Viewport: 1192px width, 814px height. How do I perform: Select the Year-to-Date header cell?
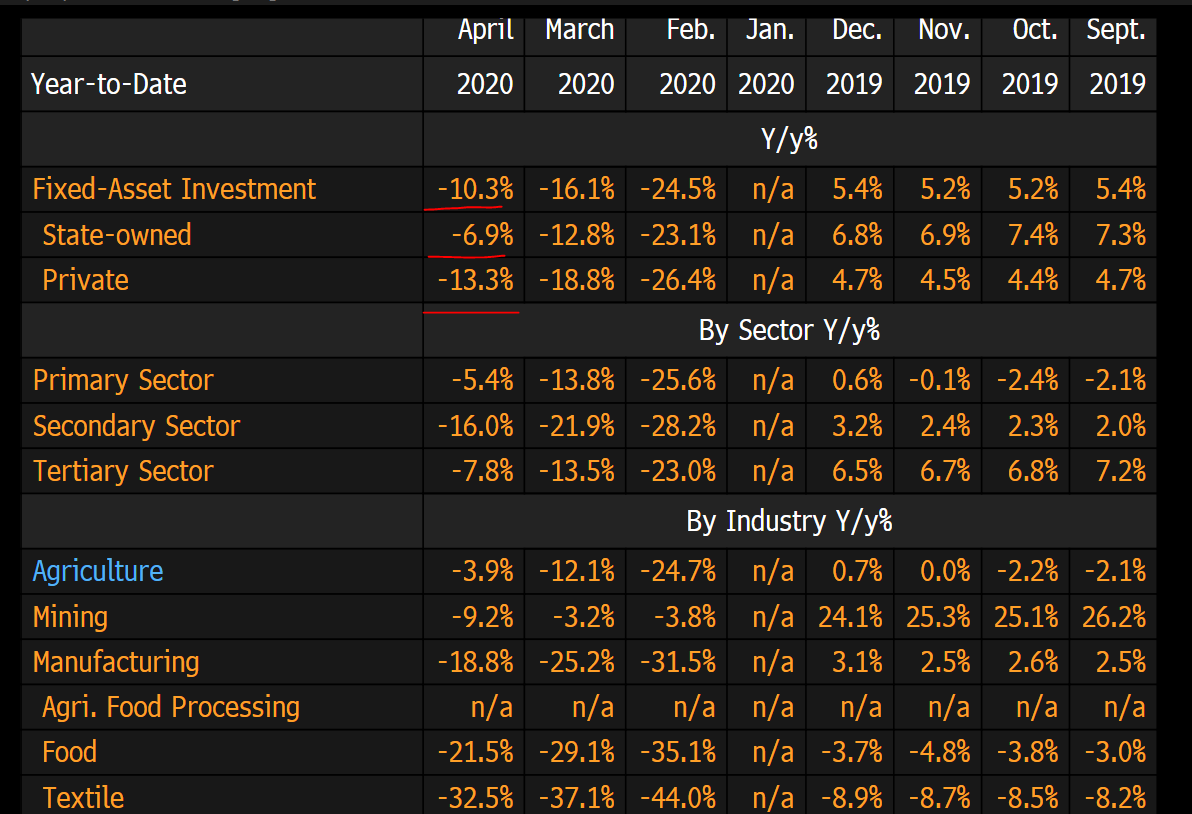[109, 84]
